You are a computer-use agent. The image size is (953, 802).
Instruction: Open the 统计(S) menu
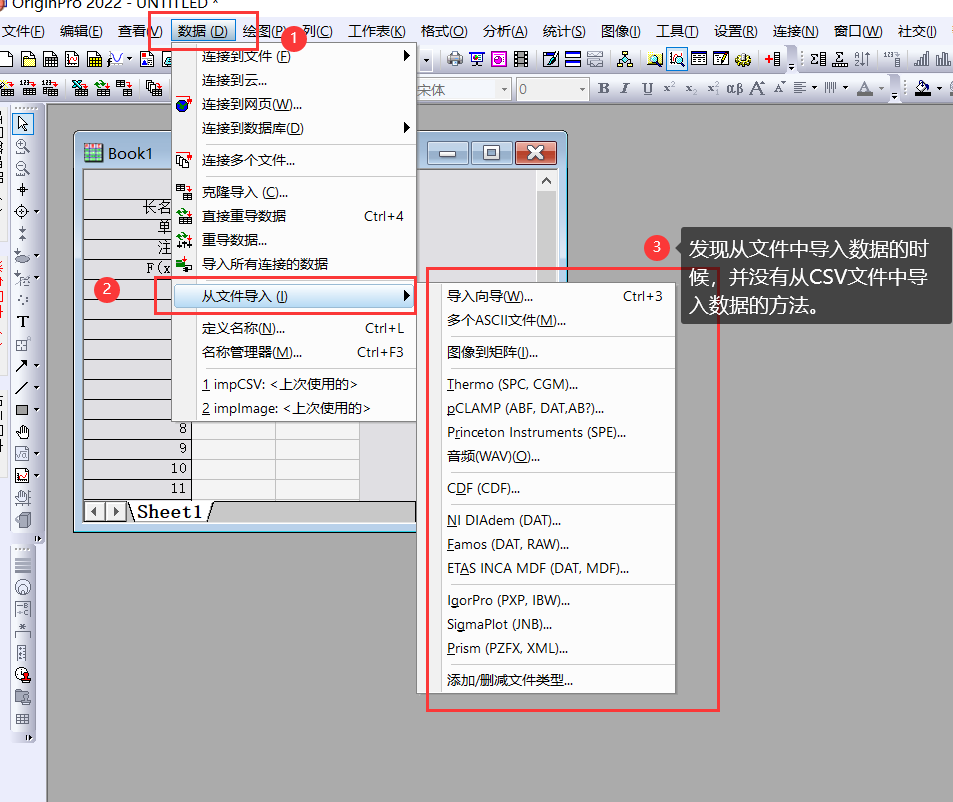click(564, 31)
